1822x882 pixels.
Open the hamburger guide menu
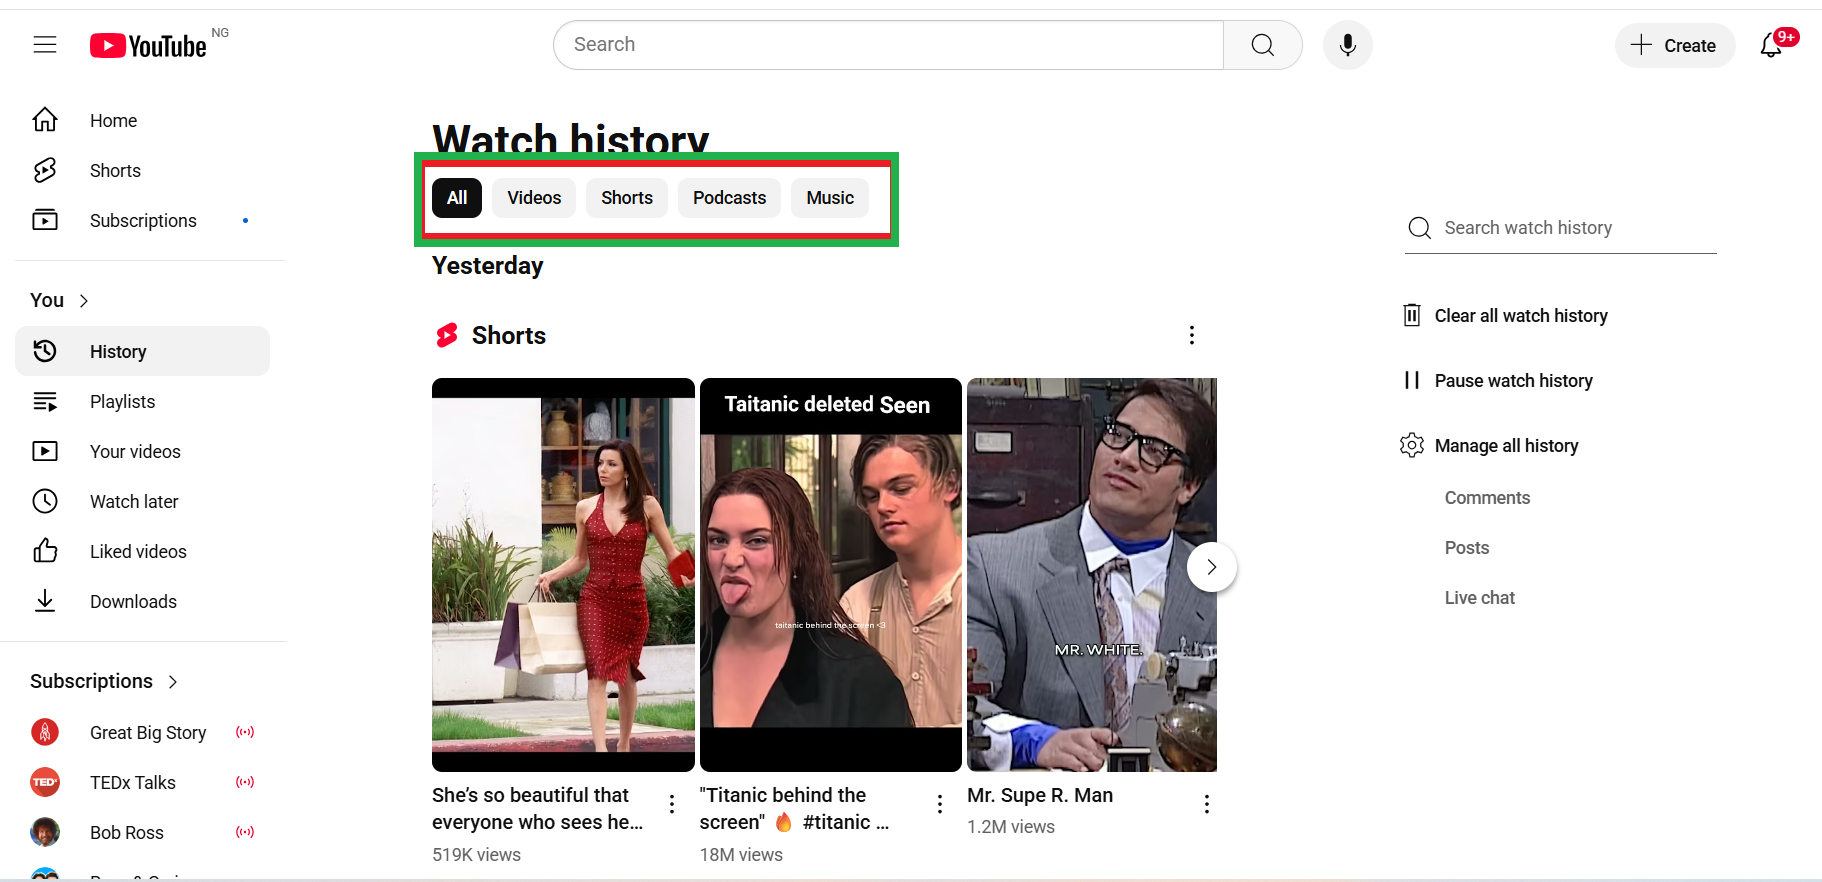click(45, 45)
